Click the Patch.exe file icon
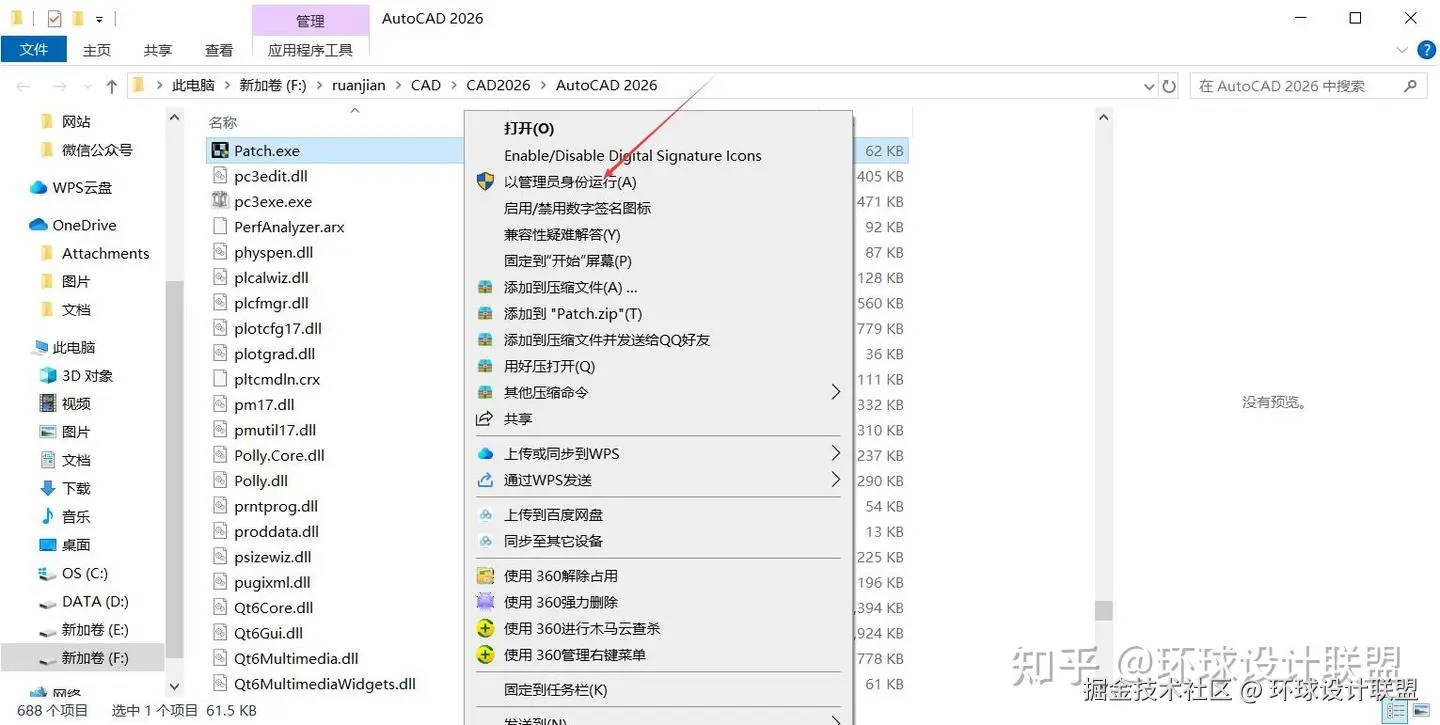This screenshot has height=725, width=1440. point(220,151)
